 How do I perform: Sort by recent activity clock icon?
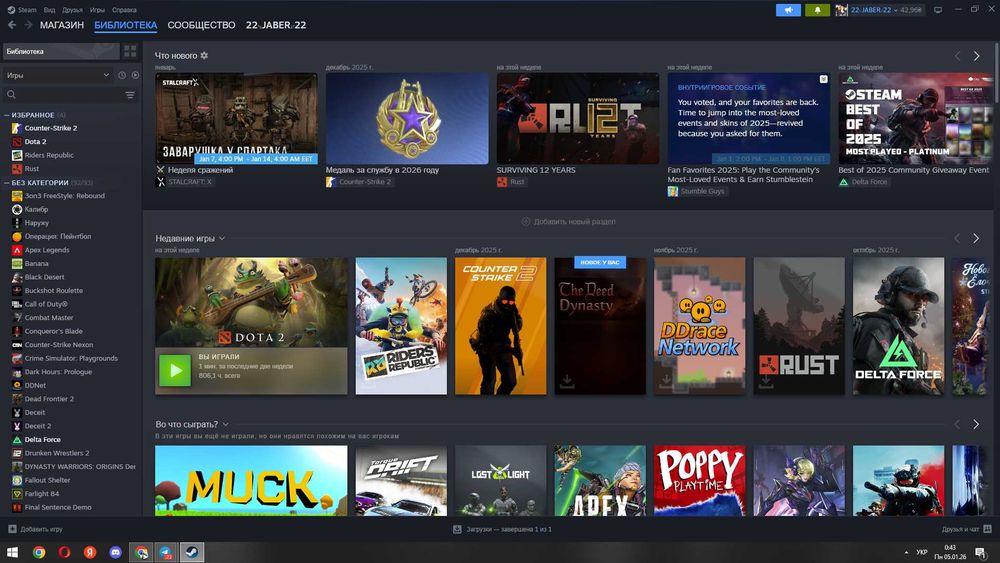[x=122, y=75]
